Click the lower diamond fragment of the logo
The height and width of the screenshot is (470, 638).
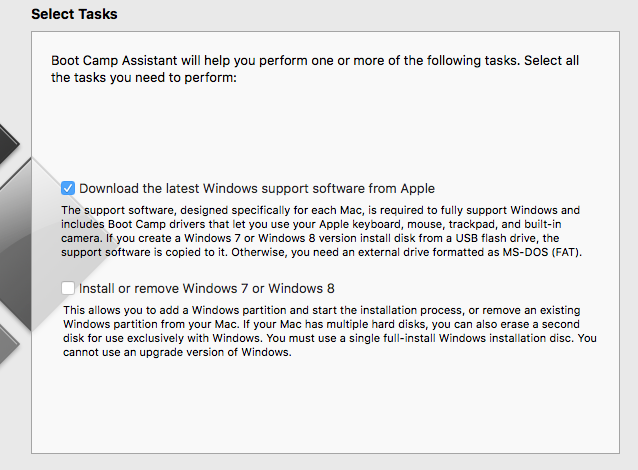click(x=8, y=335)
